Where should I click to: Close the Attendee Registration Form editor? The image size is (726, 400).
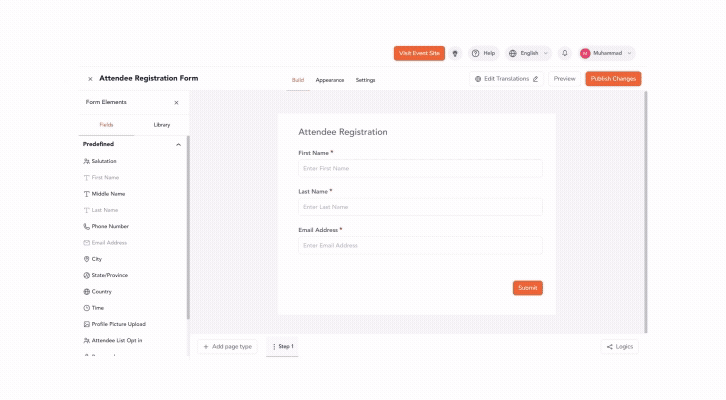[90, 79]
